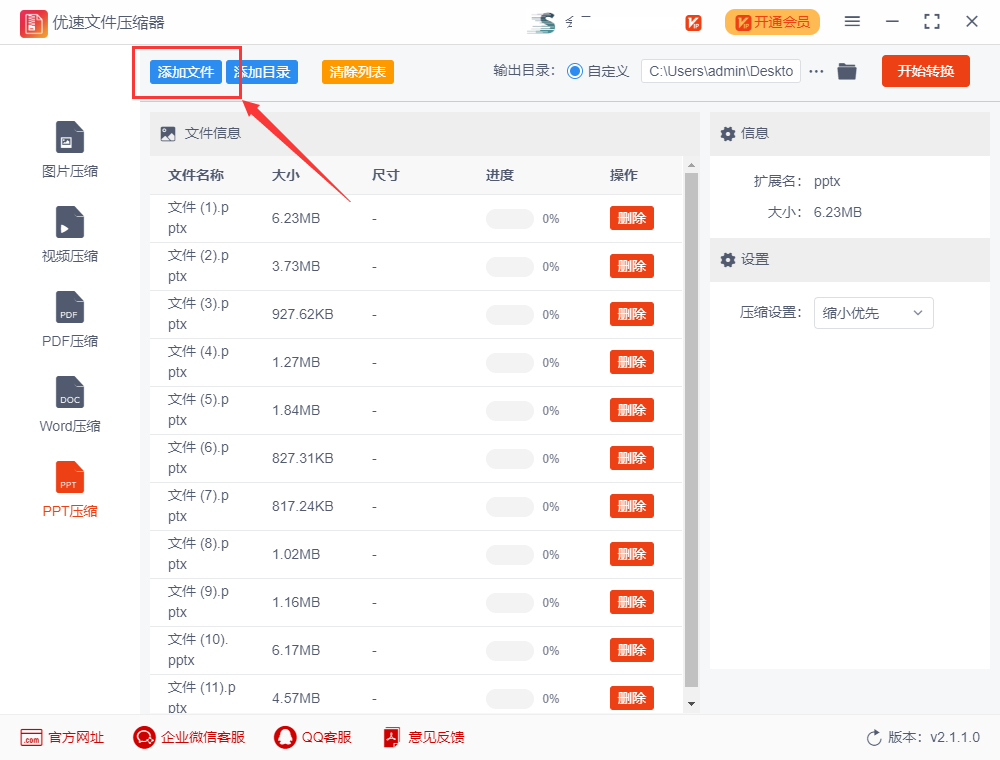Click the three-dots browse output path button
Screen dimensions: 1000x760
(816, 71)
